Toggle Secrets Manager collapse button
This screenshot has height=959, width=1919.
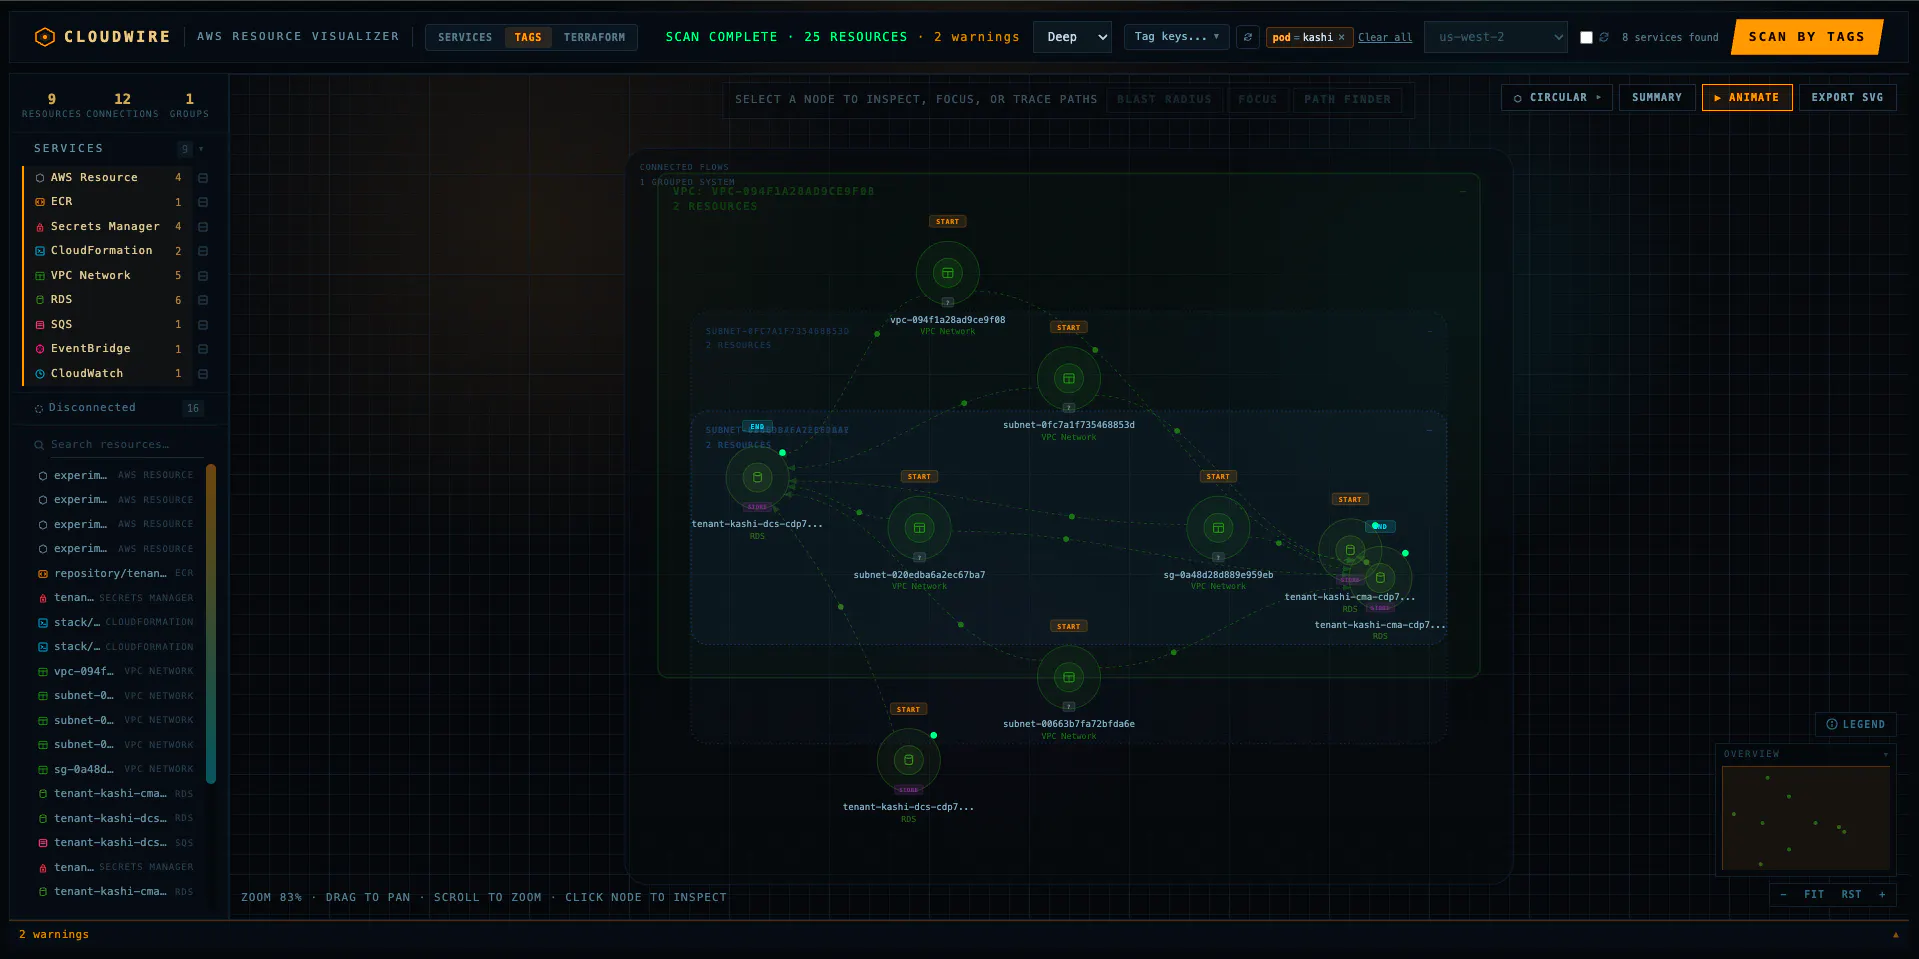(203, 227)
